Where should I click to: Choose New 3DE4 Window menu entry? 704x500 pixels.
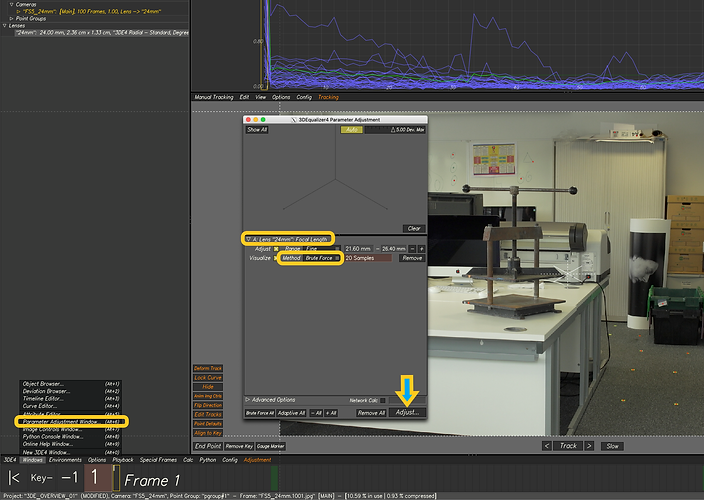point(70,452)
